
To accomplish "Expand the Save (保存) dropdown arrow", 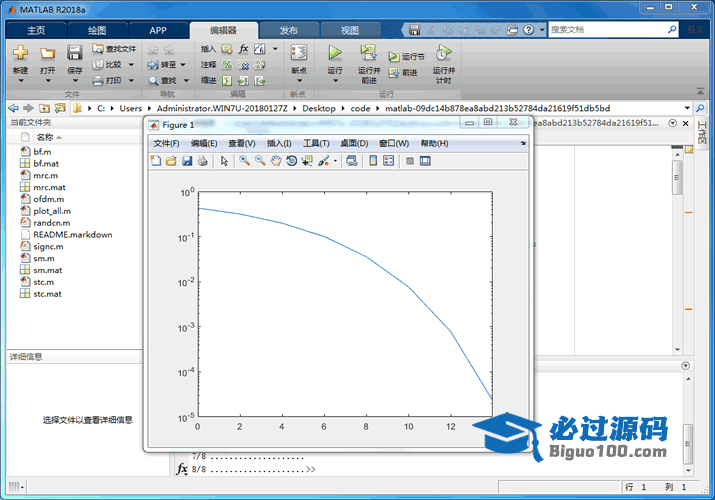I will 75,81.
